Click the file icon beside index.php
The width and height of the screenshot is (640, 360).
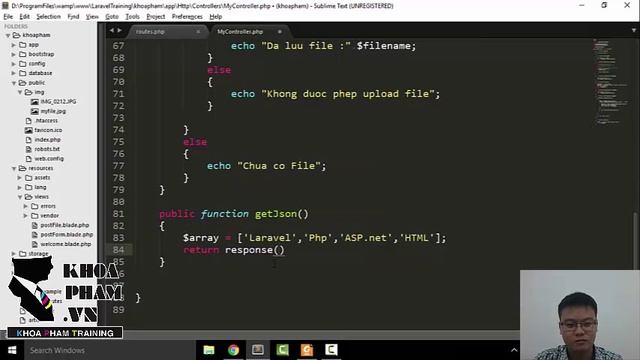(x=29, y=140)
